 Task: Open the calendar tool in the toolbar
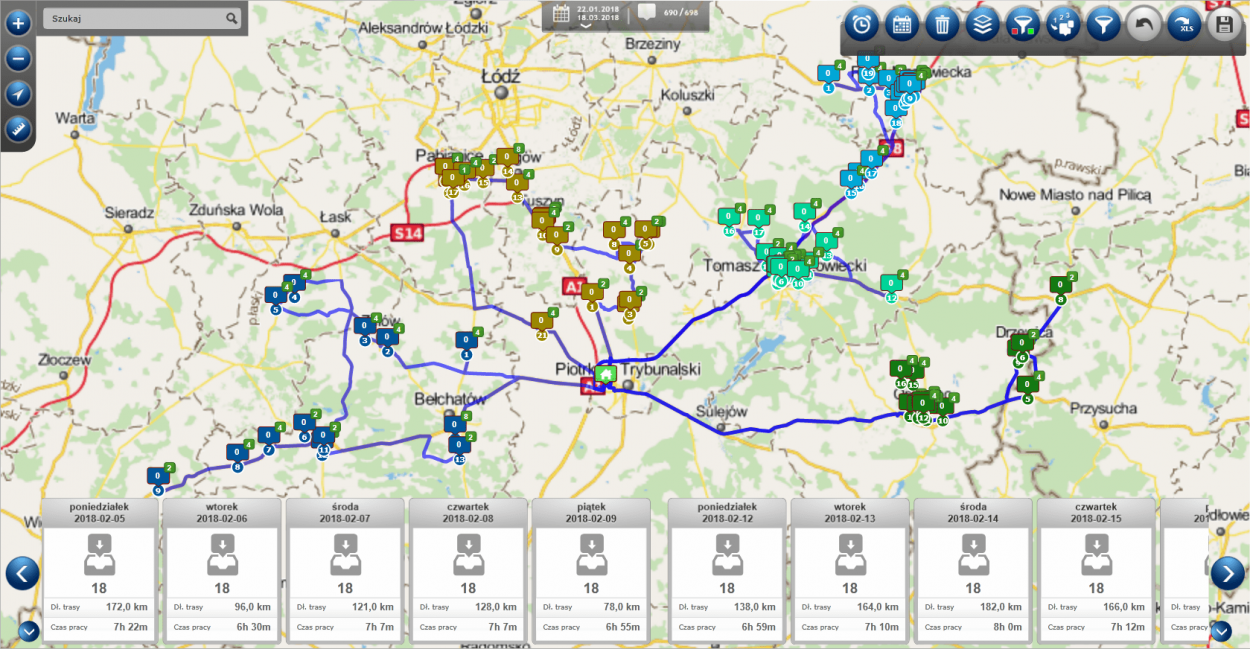point(902,25)
